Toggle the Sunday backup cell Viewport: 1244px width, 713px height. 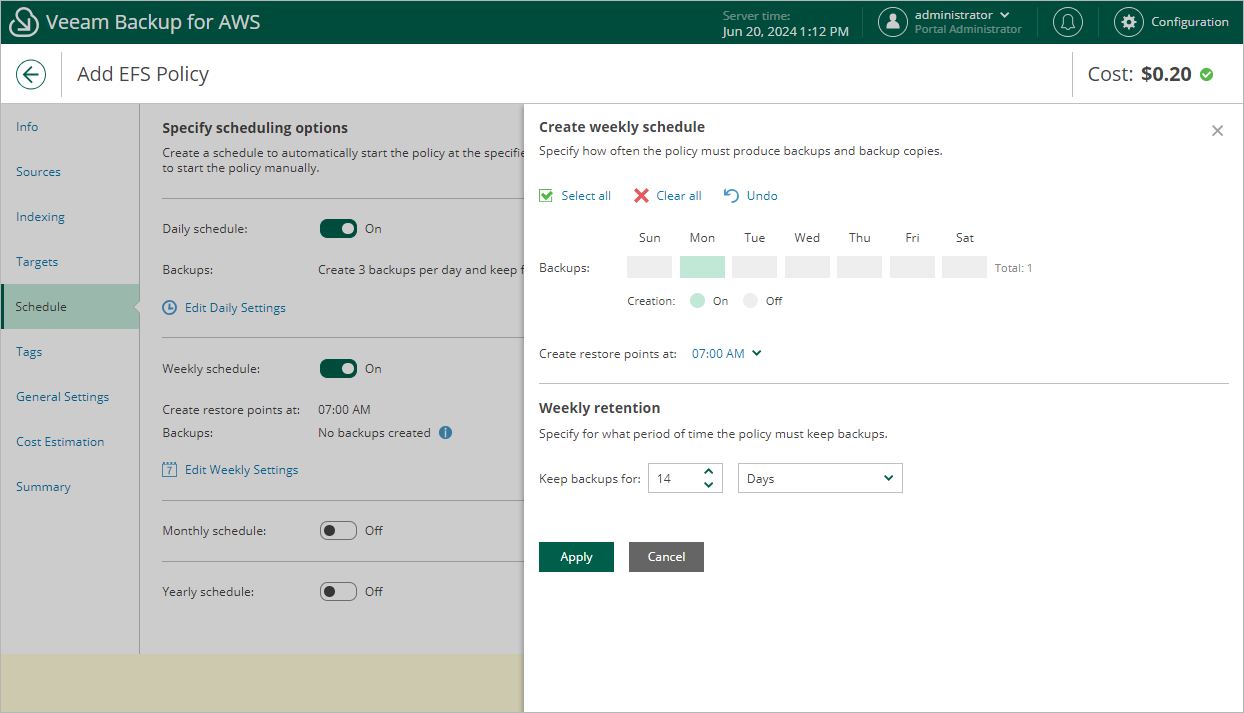coord(650,267)
